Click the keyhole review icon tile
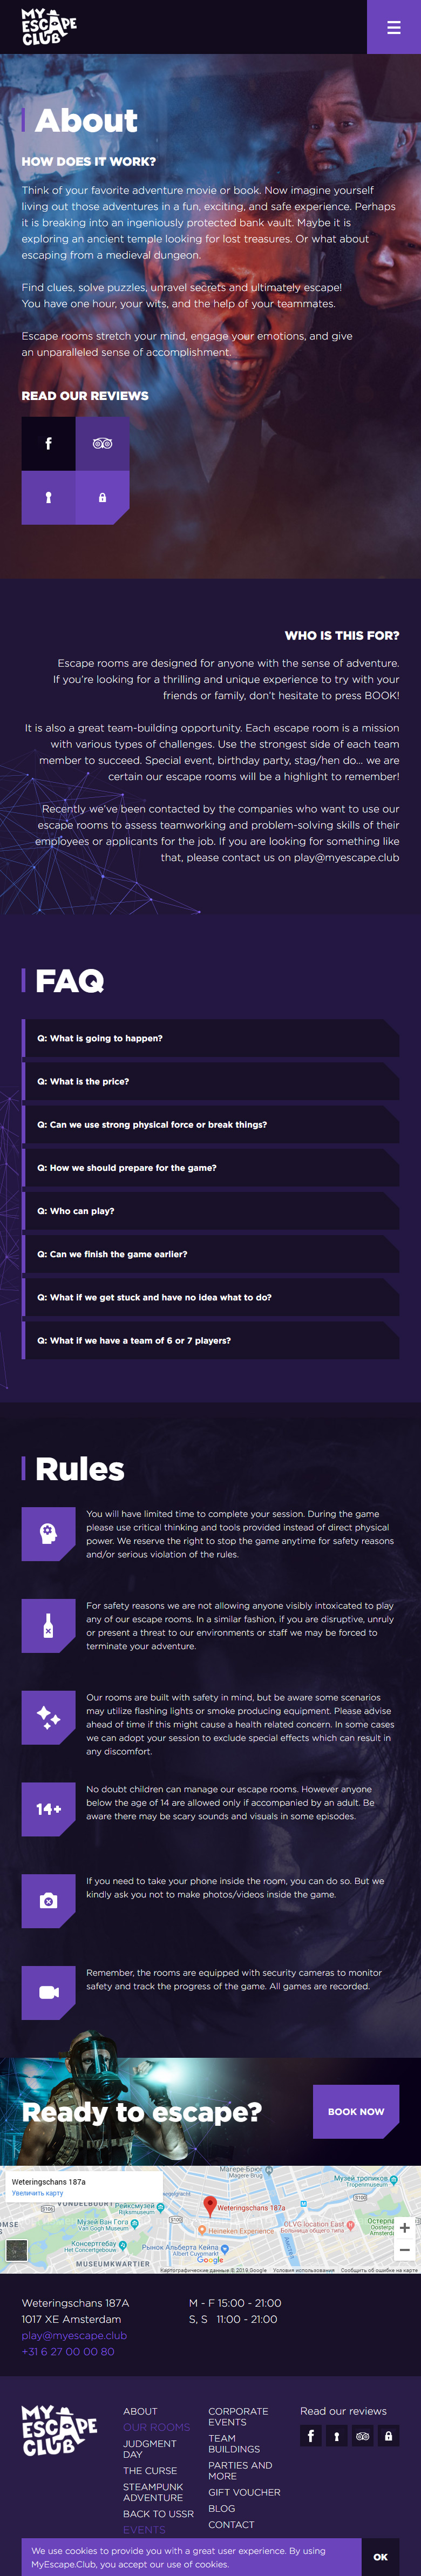The image size is (421, 2576). point(48,497)
